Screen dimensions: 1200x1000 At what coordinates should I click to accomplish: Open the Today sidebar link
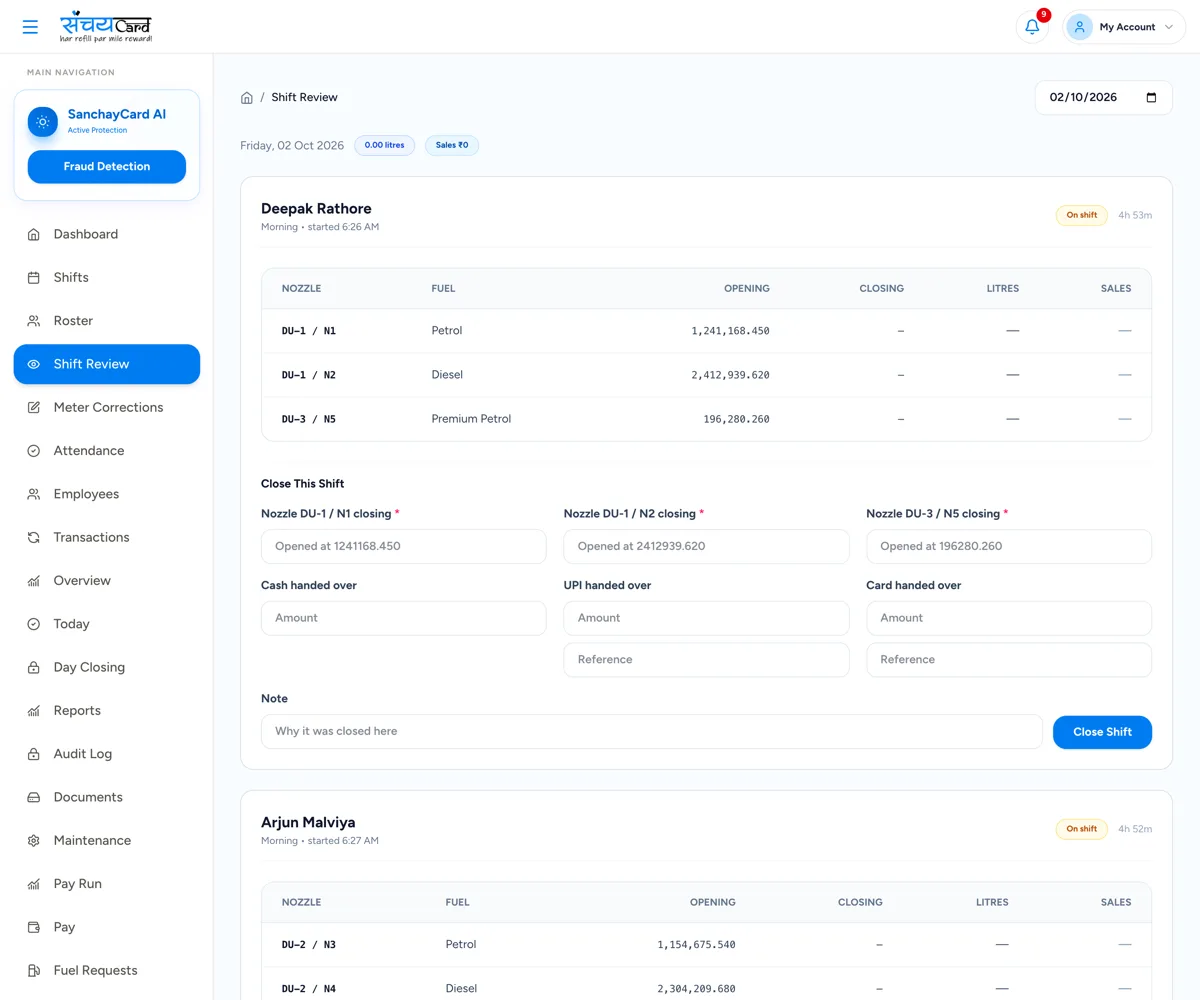(107, 624)
